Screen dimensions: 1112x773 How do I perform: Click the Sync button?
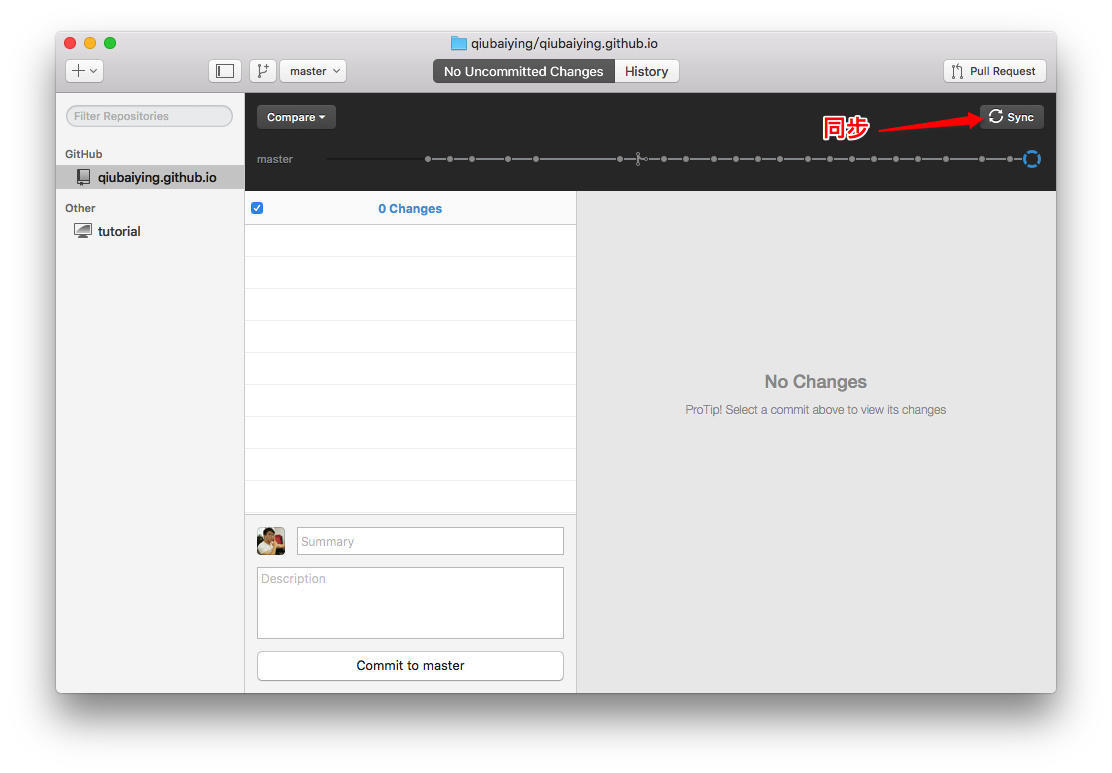(1011, 117)
